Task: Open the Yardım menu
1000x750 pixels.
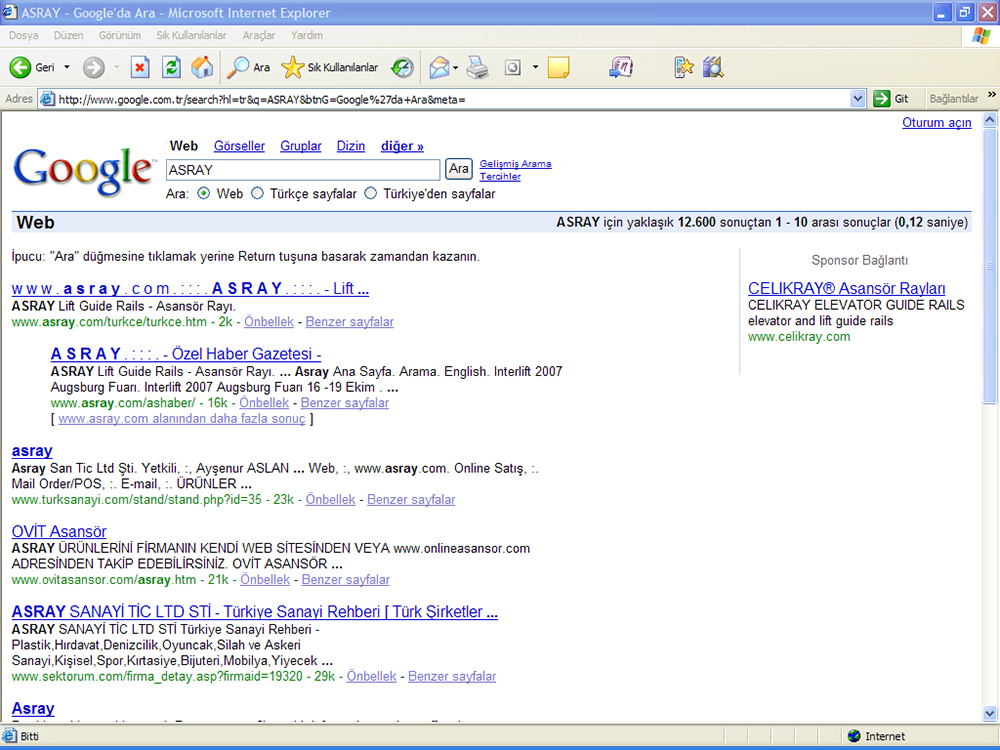Action: point(307,35)
